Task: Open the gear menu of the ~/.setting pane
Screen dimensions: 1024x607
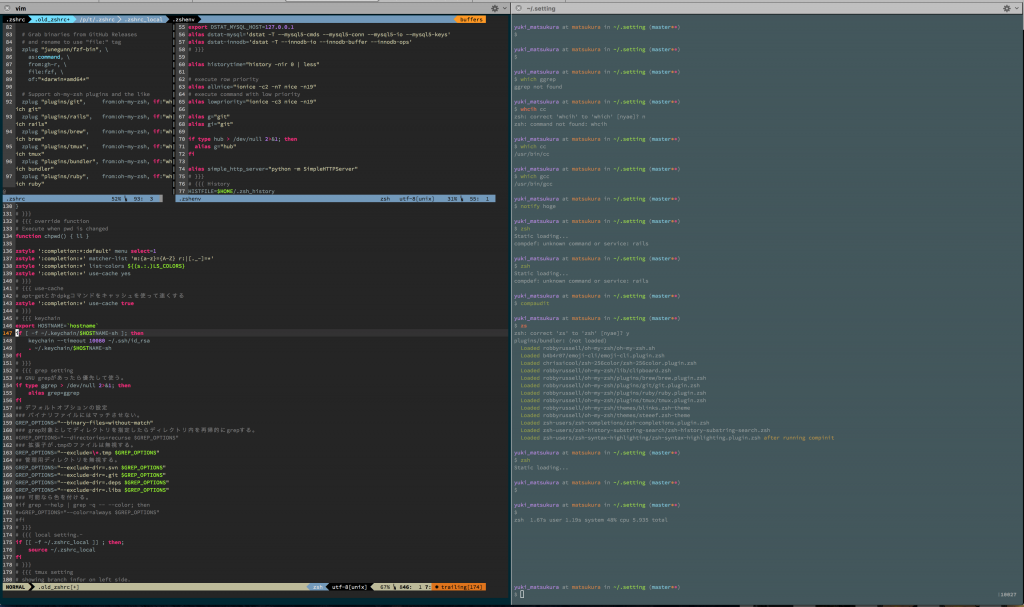Action: (x=1006, y=8)
